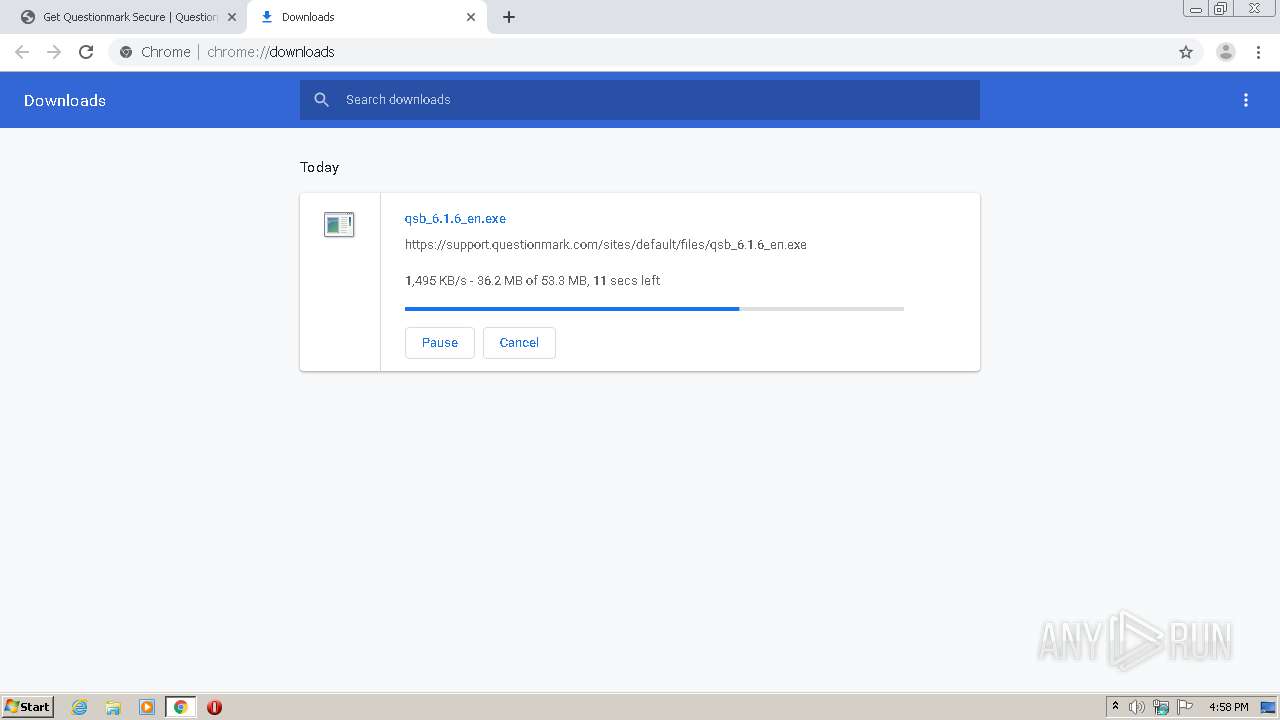Click the qsb_6.1.6_en.exe file icon
The width and height of the screenshot is (1280, 720).
[x=339, y=224]
